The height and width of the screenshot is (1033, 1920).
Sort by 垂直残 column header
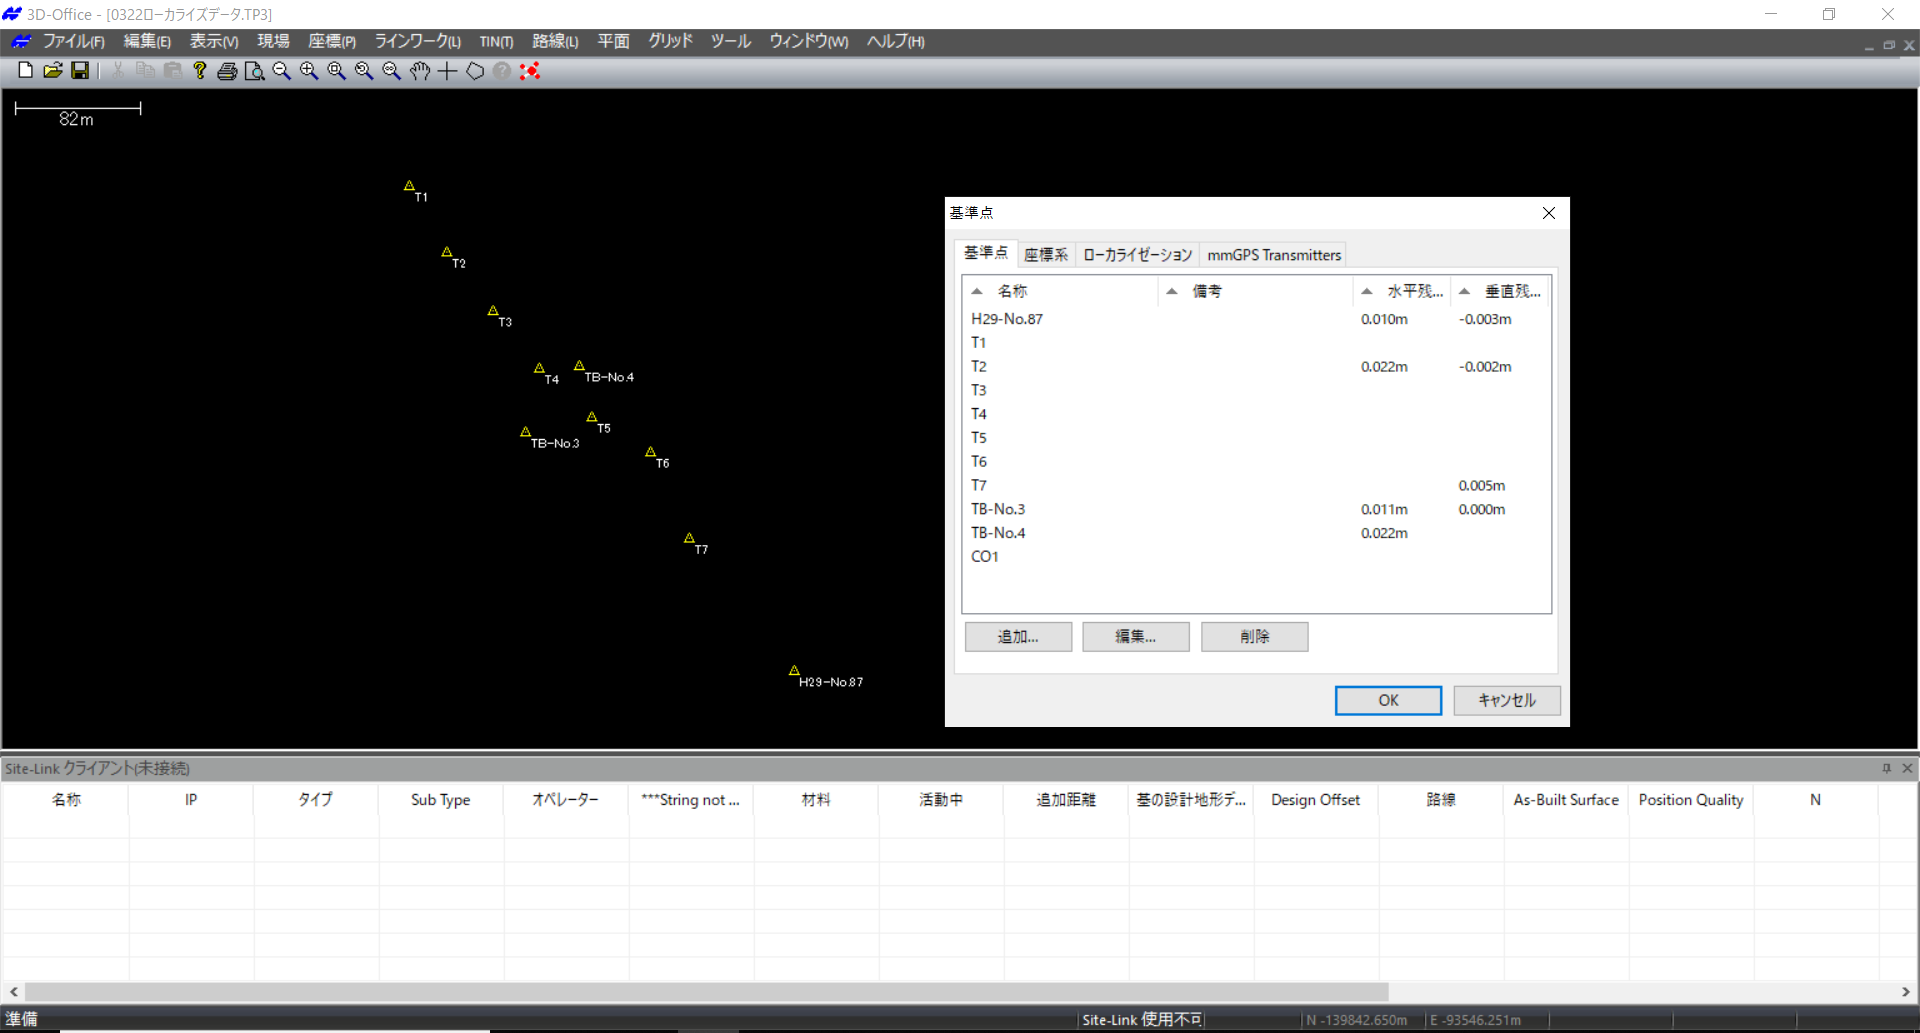coord(1511,291)
